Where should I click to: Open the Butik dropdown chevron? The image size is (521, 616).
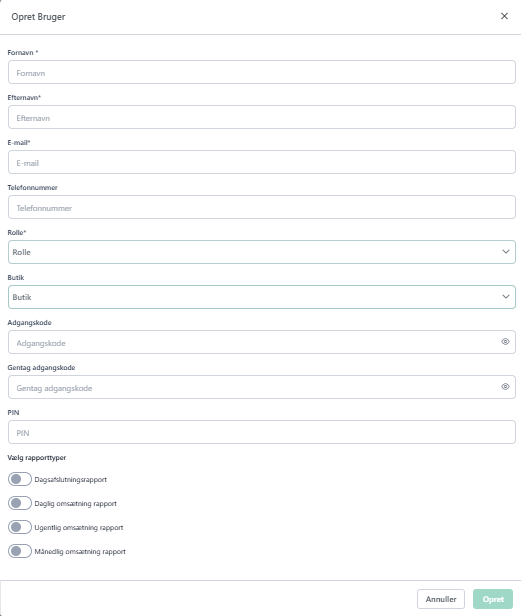(x=506, y=297)
